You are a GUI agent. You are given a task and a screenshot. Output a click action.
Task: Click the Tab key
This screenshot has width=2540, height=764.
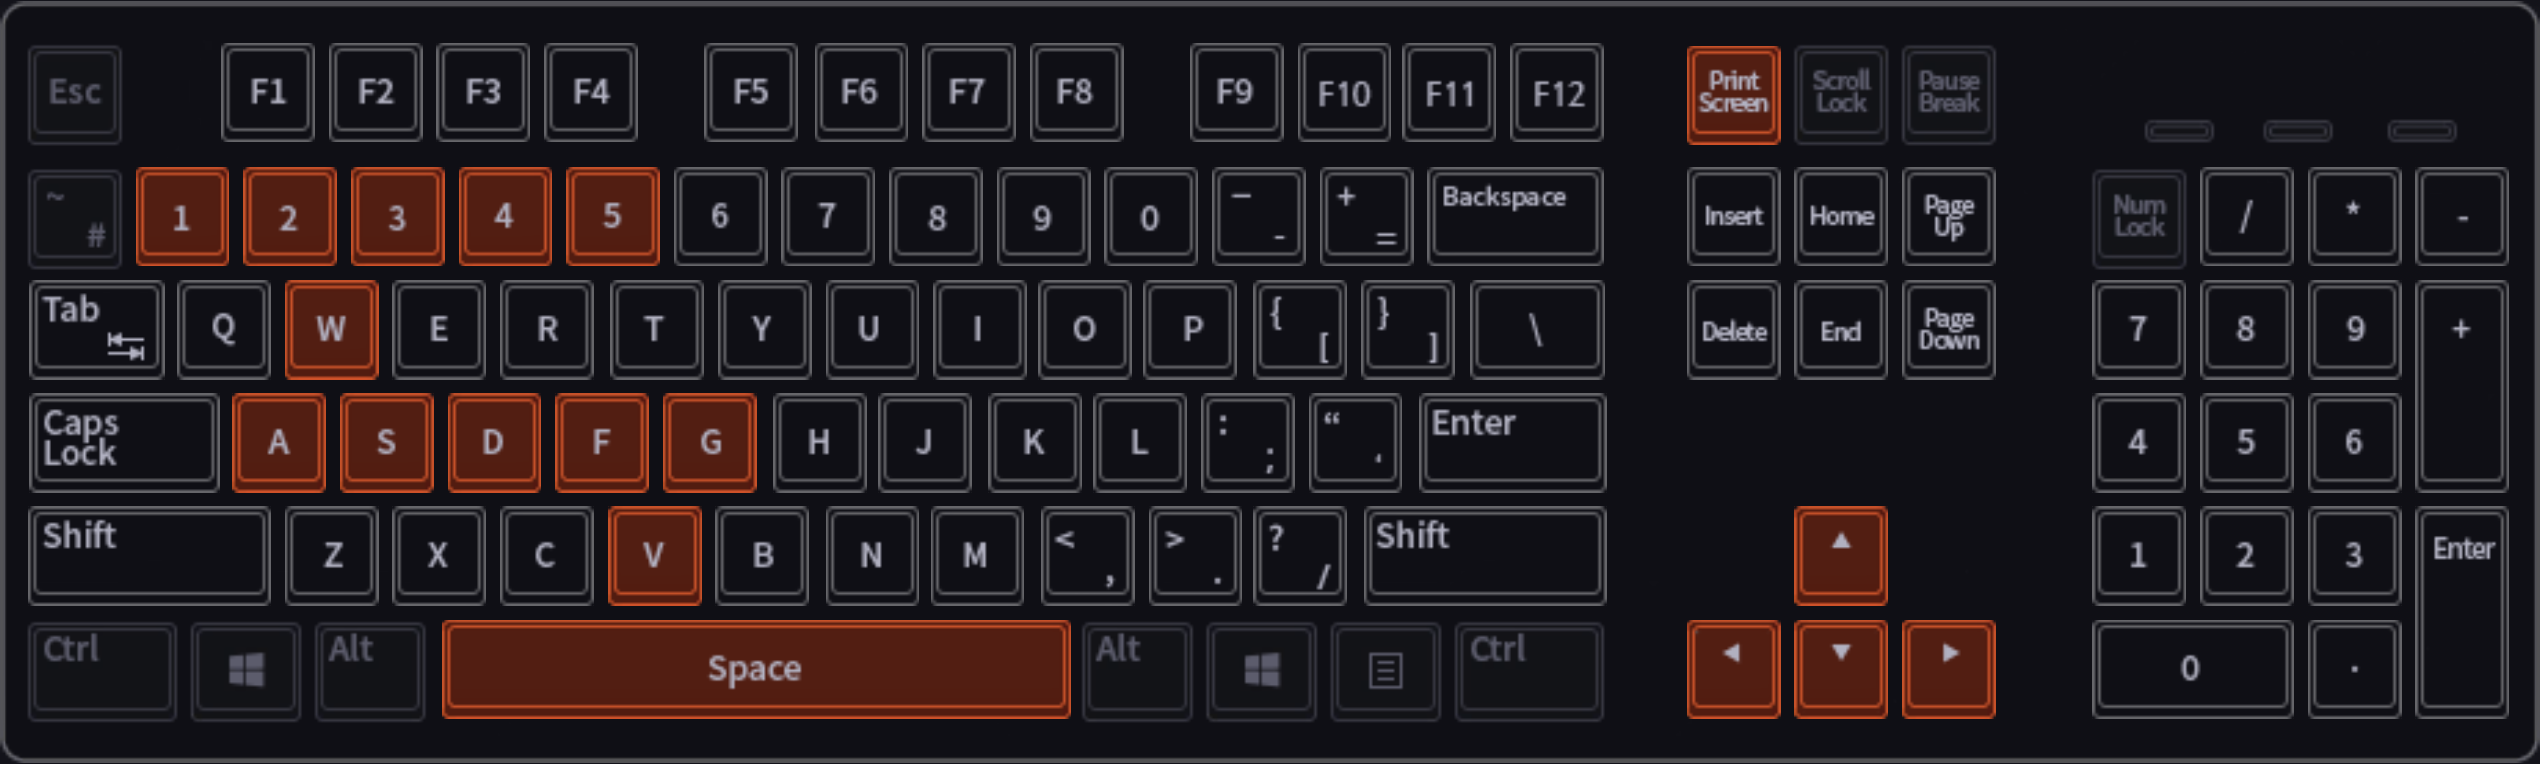point(97,329)
